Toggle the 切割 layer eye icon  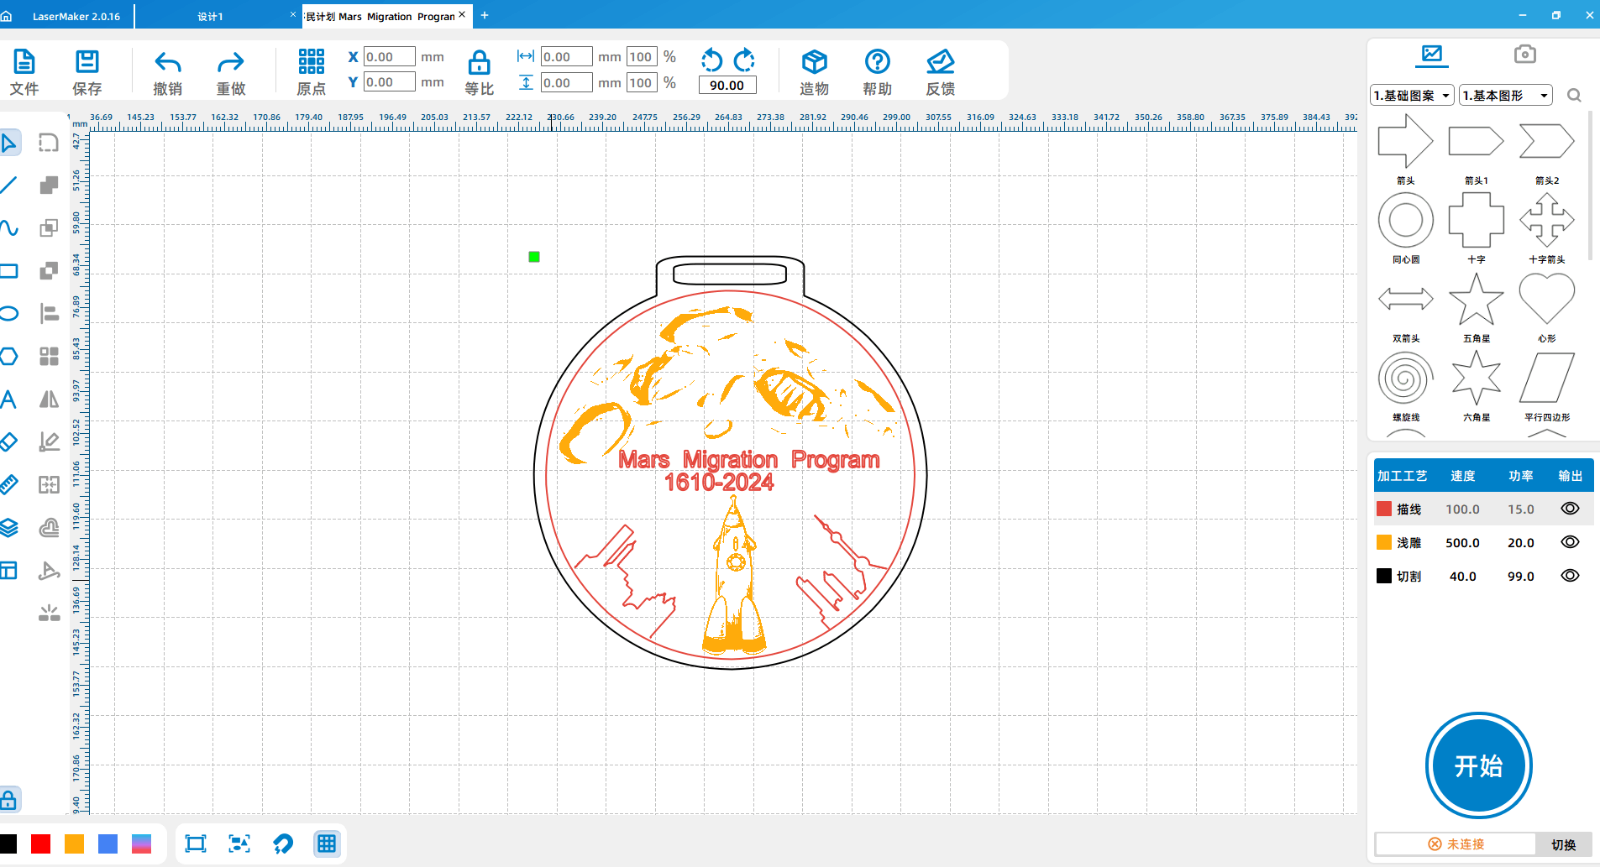click(1570, 576)
